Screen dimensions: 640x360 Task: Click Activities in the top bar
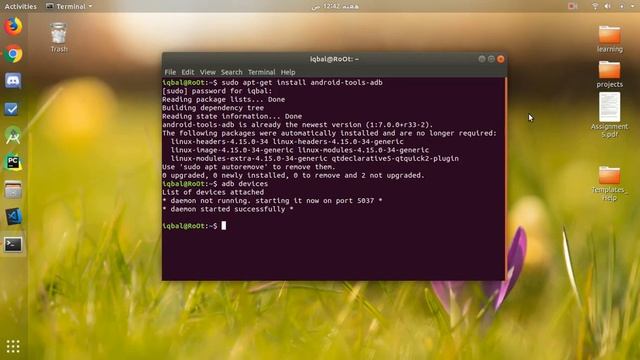tap(20, 6)
